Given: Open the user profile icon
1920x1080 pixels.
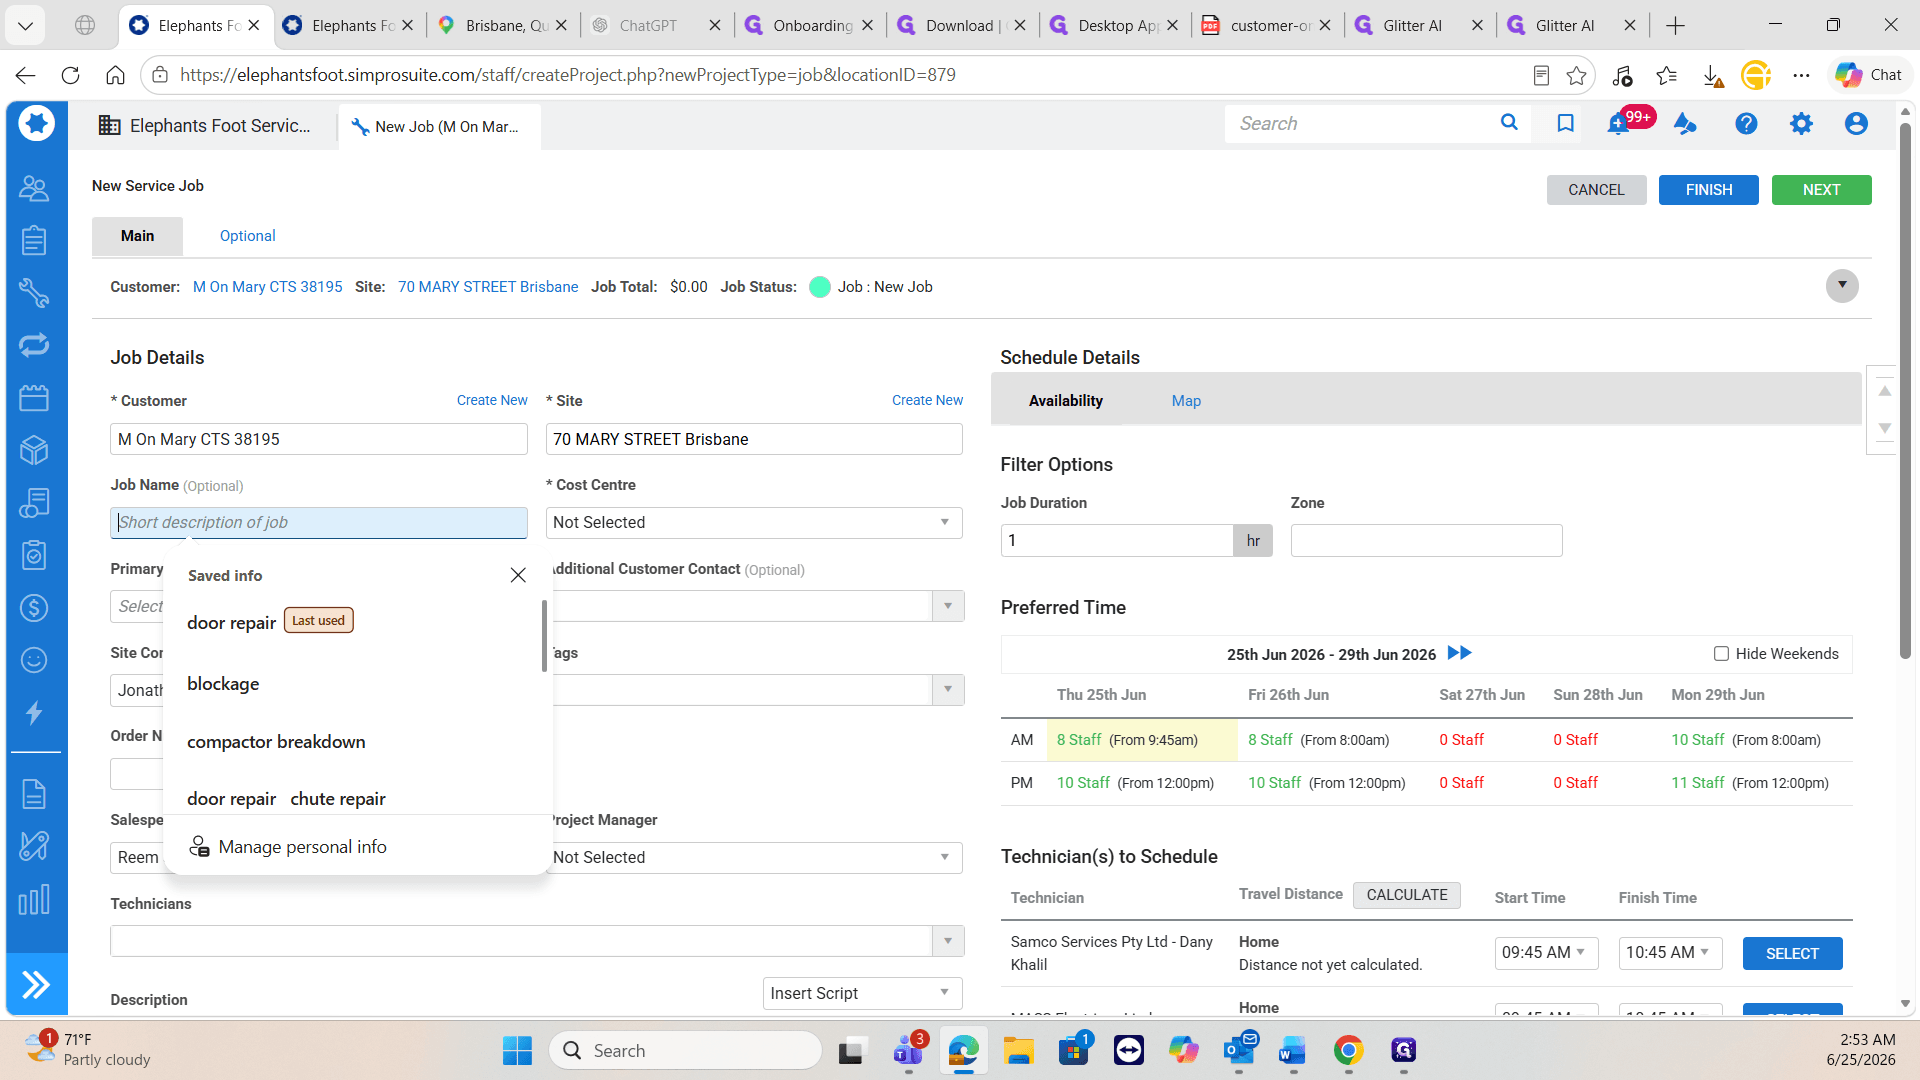Looking at the screenshot, I should pyautogui.click(x=1856, y=123).
